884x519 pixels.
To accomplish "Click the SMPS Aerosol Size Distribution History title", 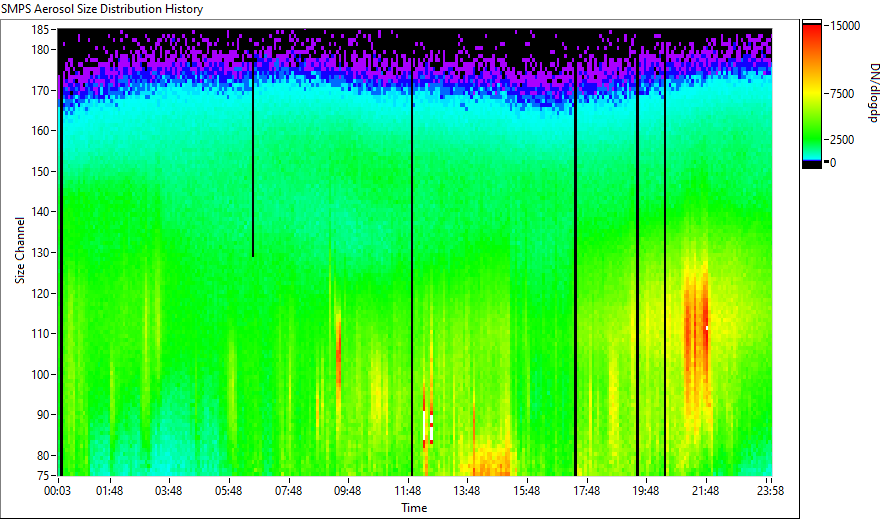I will point(102,9).
